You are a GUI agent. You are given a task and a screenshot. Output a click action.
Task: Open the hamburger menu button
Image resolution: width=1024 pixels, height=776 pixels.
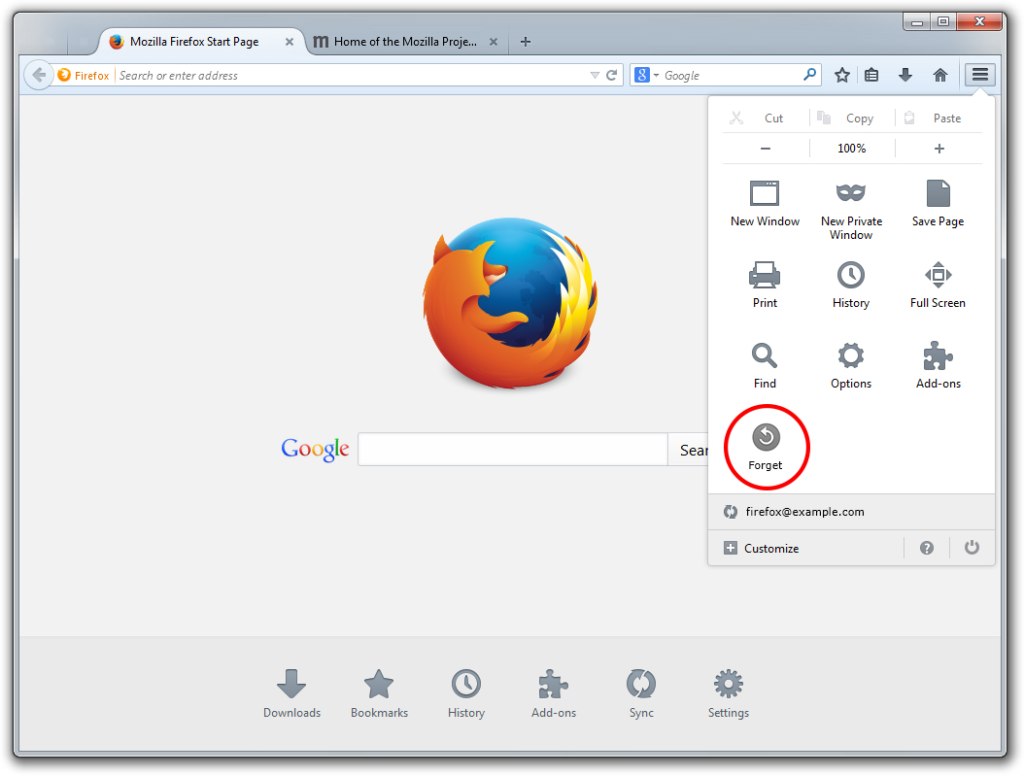(x=980, y=74)
